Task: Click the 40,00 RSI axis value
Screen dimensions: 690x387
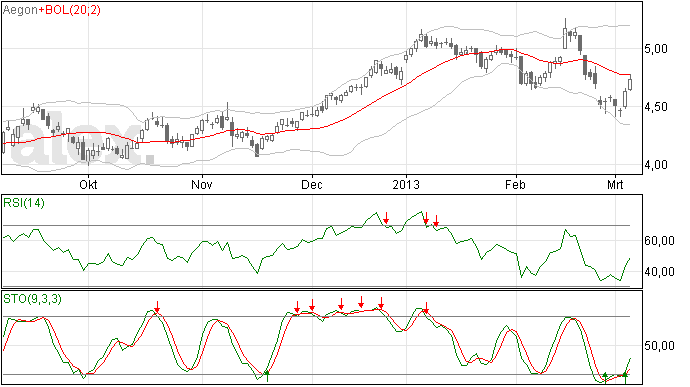Action: [x=659, y=272]
